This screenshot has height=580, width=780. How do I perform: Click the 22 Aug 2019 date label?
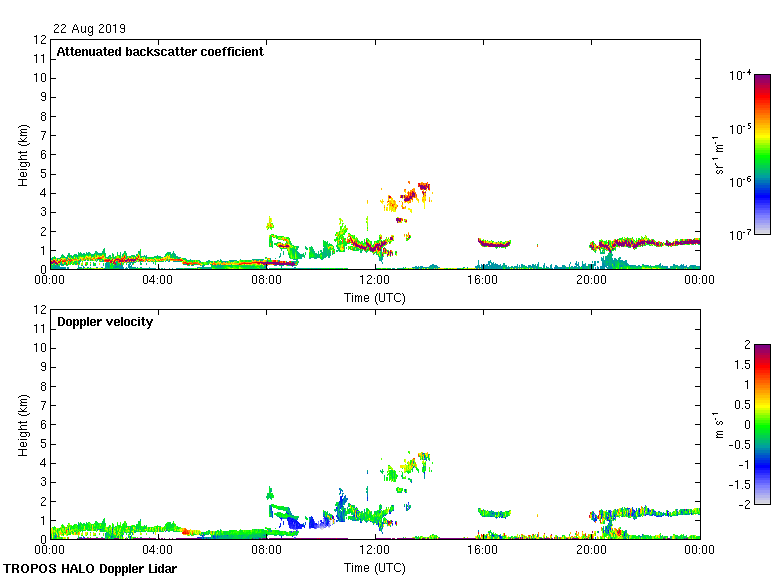[90, 29]
